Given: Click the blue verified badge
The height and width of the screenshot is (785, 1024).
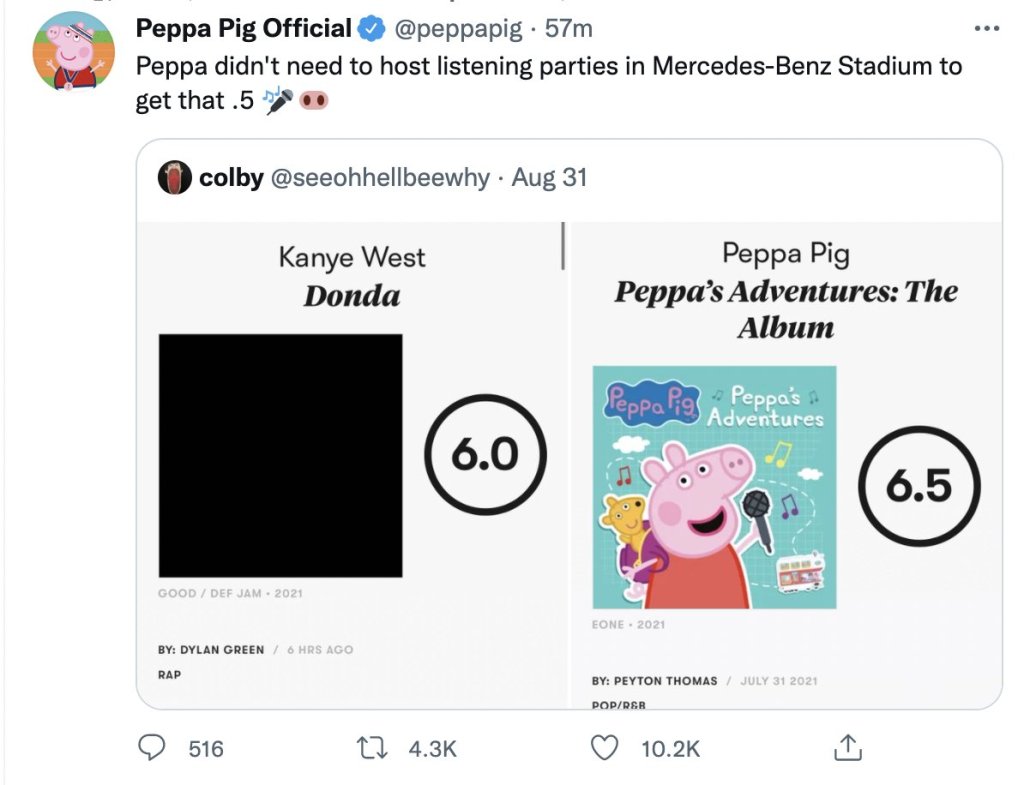Looking at the screenshot, I should click(x=372, y=30).
